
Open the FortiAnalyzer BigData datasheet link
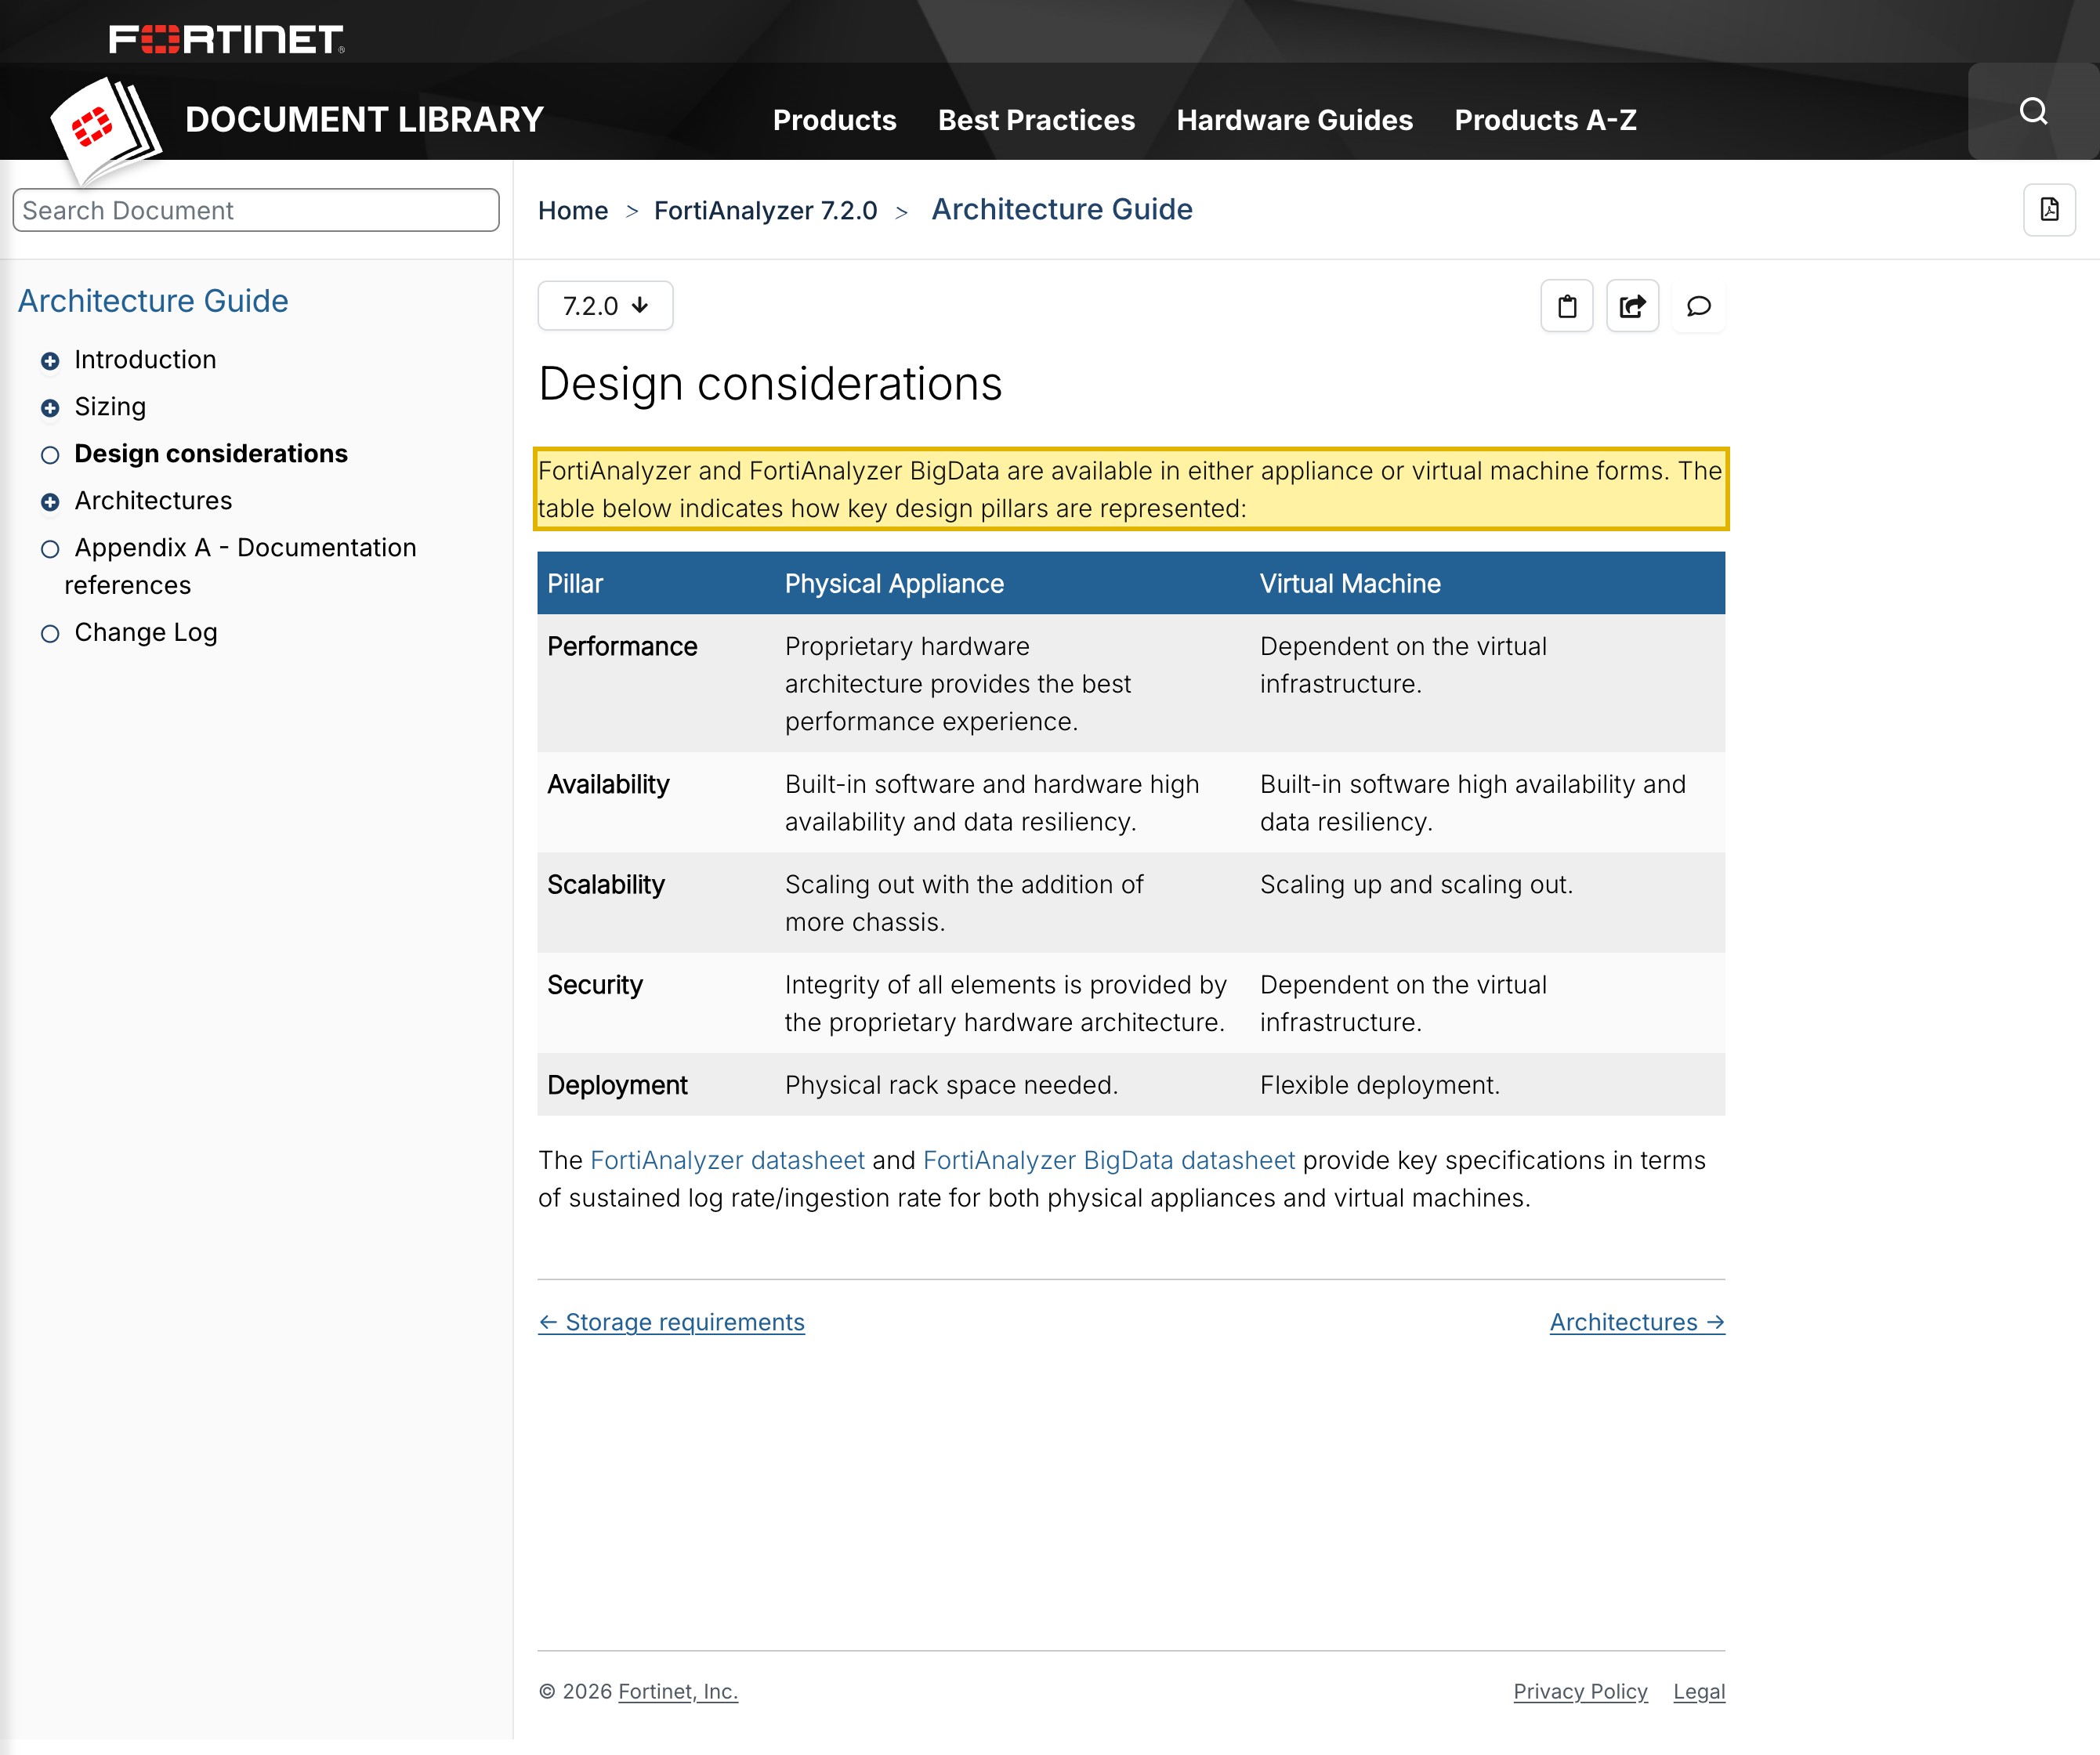(1109, 1160)
